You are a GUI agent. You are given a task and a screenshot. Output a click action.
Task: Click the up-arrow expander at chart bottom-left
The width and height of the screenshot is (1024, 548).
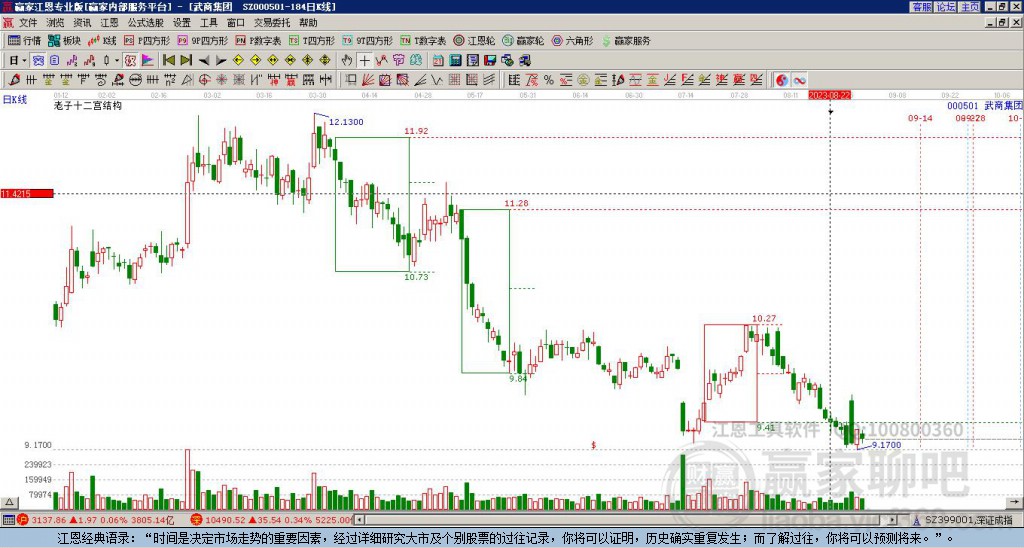click(9, 502)
